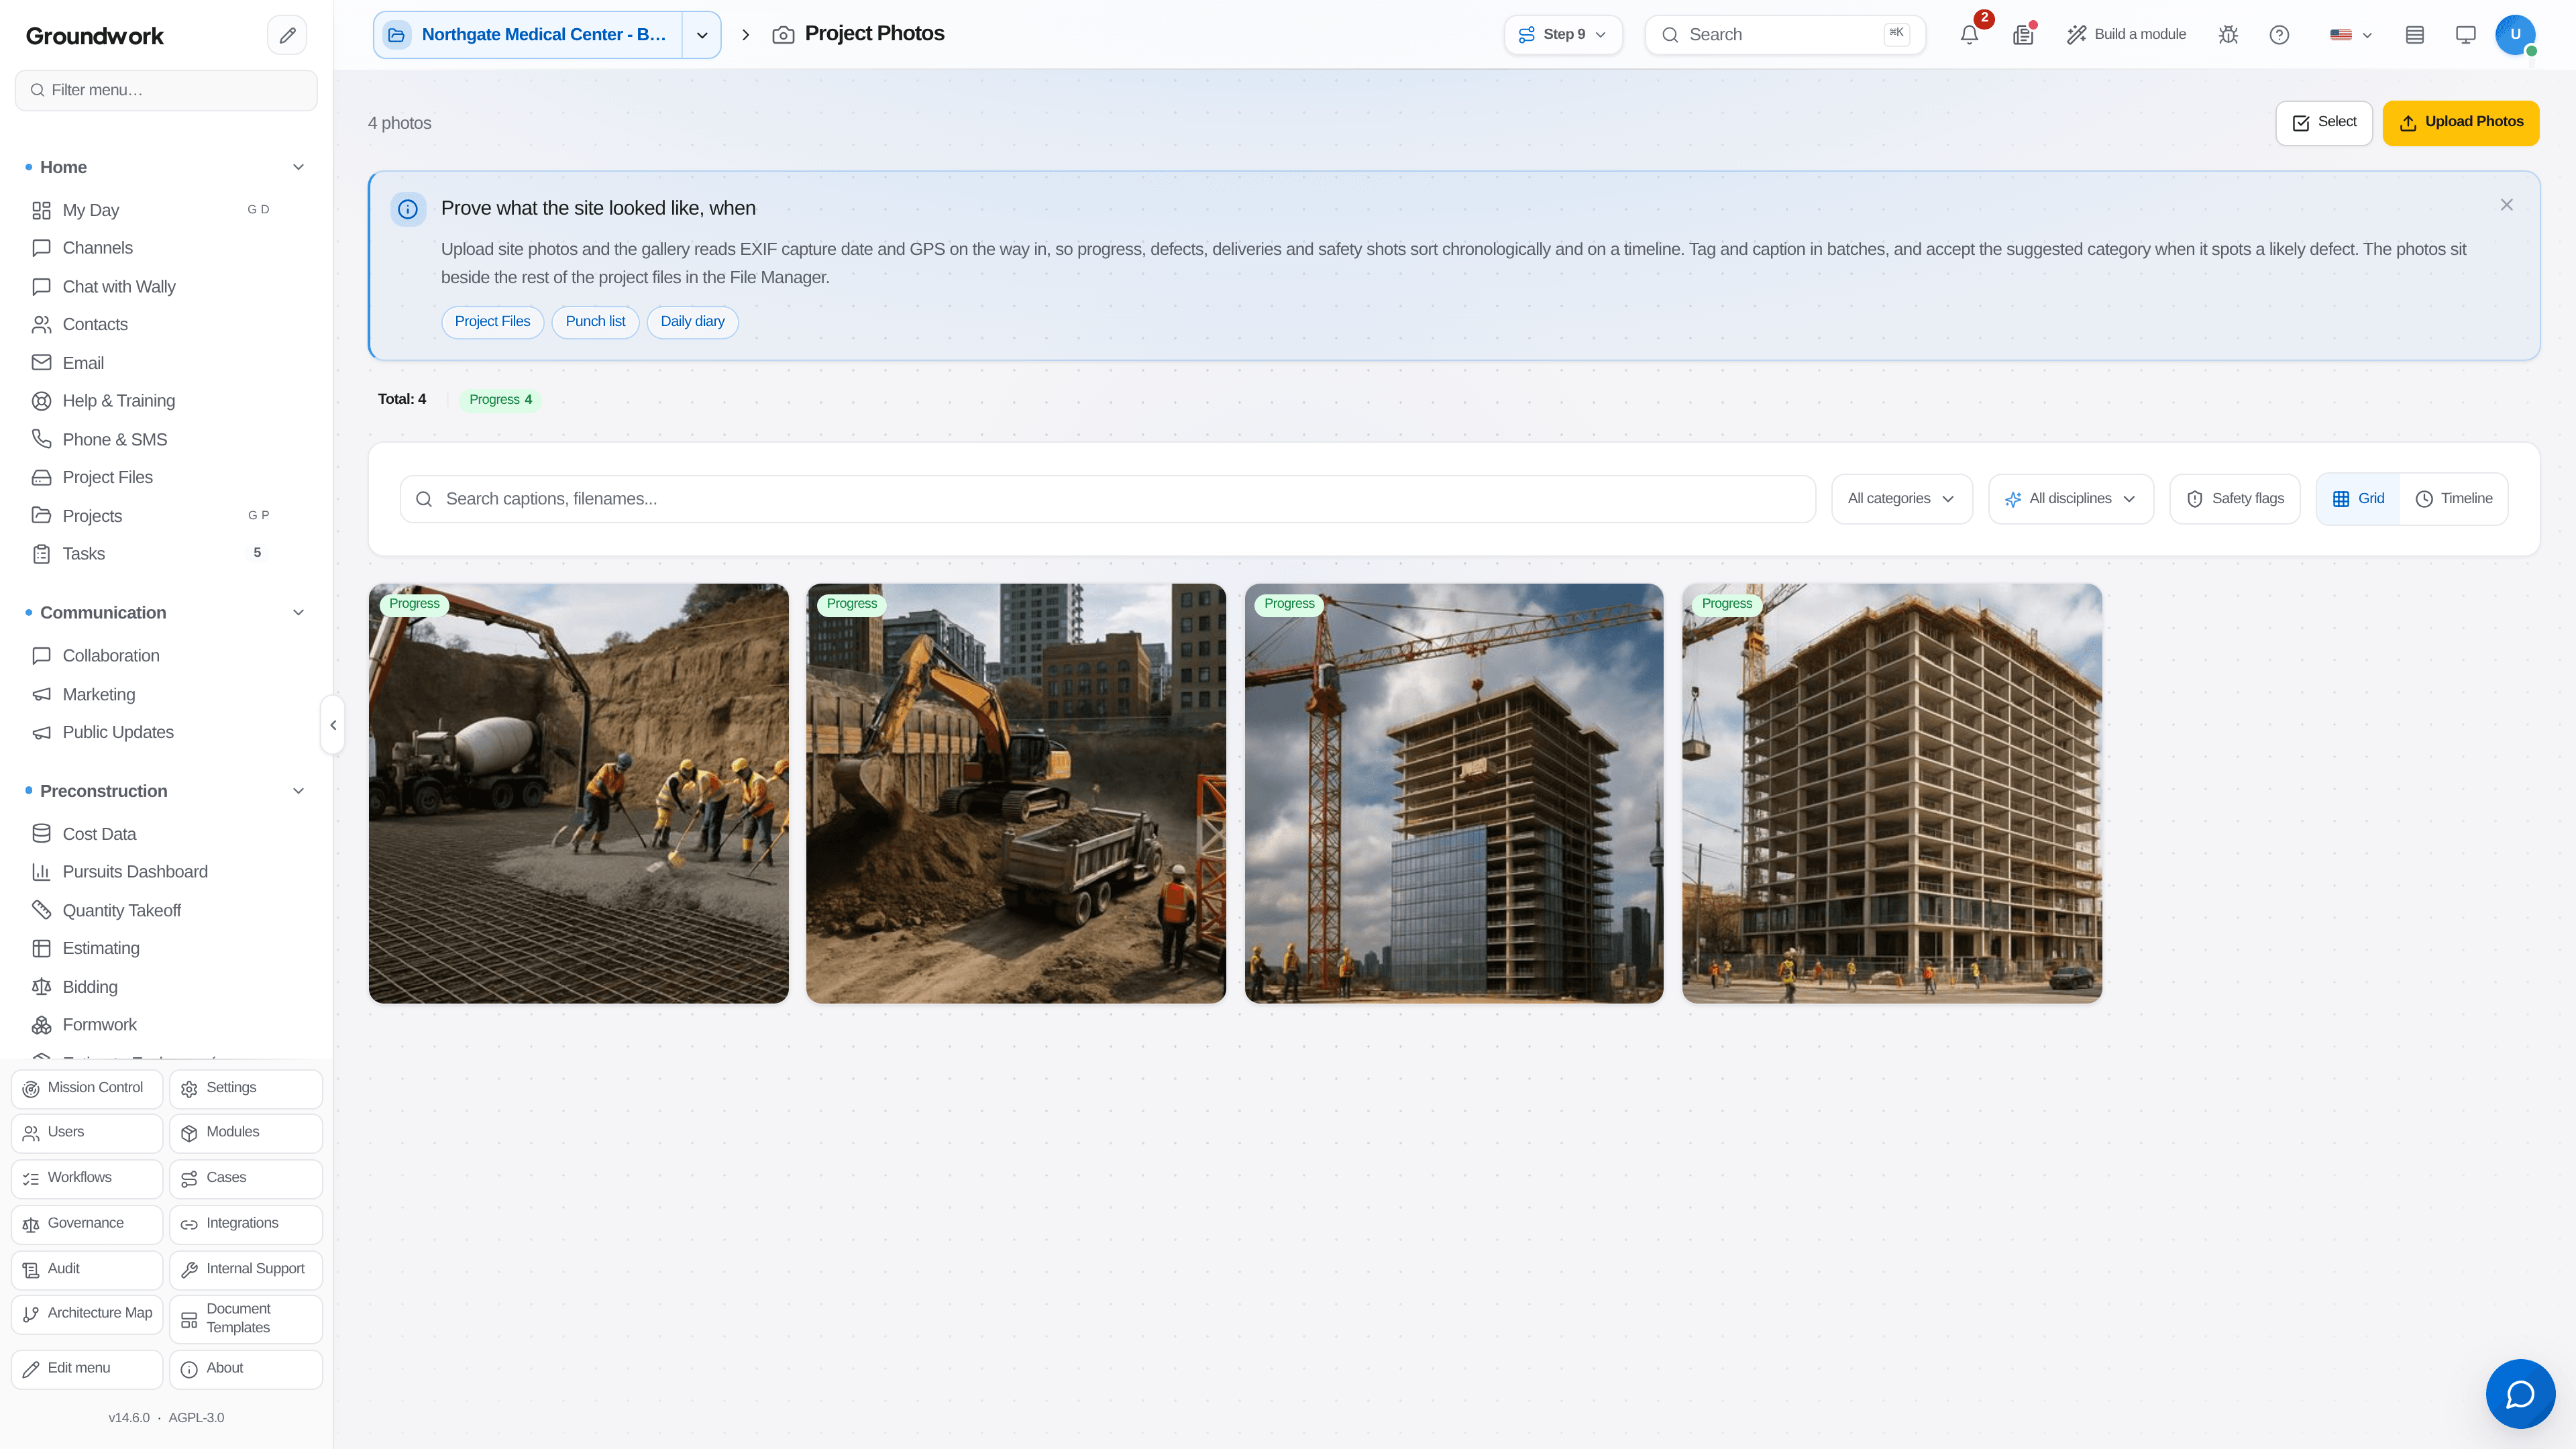2576x1449 pixels.
Task: Open the floating chat bubble button
Action: coord(2520,1393)
